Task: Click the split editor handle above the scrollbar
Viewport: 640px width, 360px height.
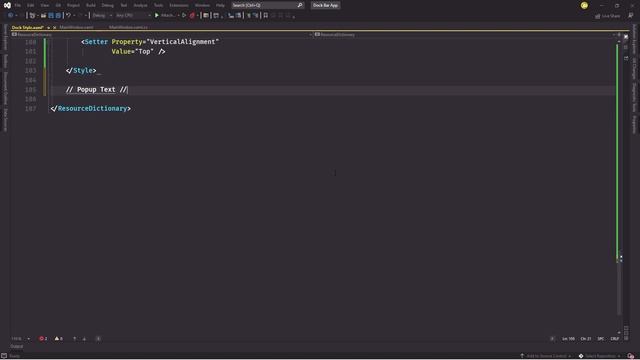Action: [619, 35]
